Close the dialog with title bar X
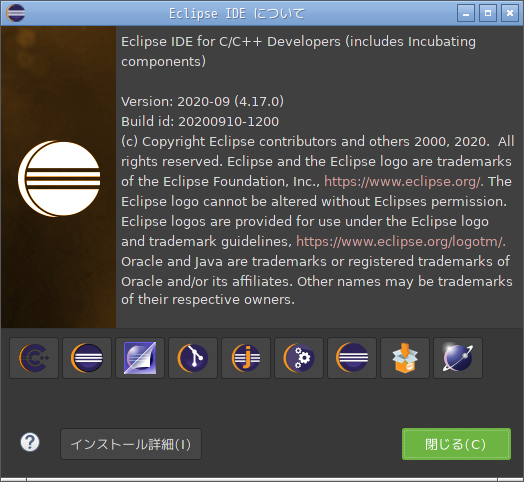Image resolution: width=524 pixels, height=482 pixels. click(x=510, y=13)
